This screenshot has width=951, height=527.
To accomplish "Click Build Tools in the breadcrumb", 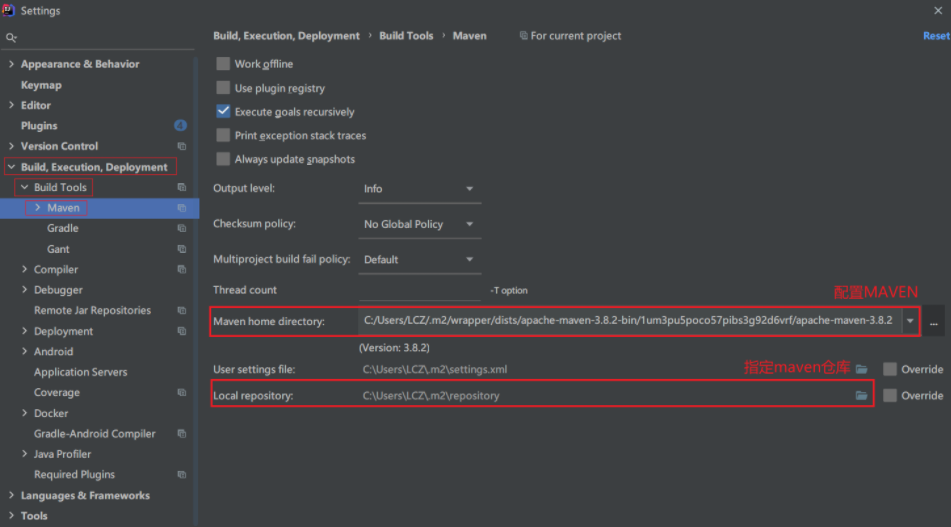I will pos(406,36).
